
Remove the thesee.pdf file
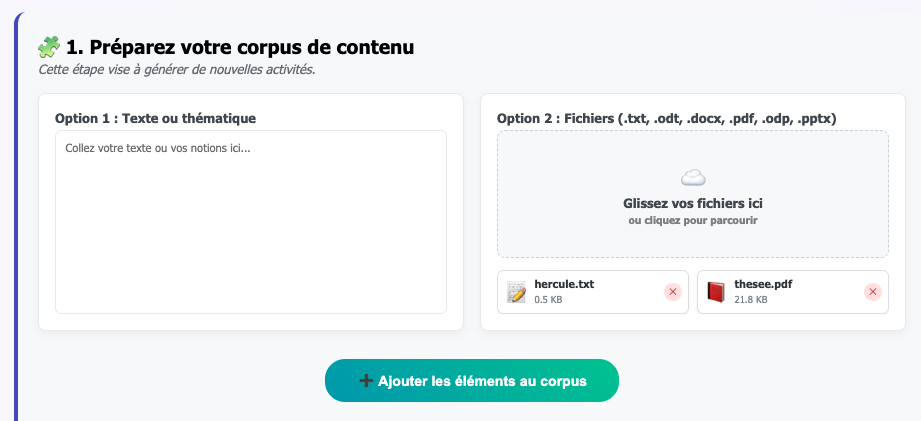click(872, 292)
